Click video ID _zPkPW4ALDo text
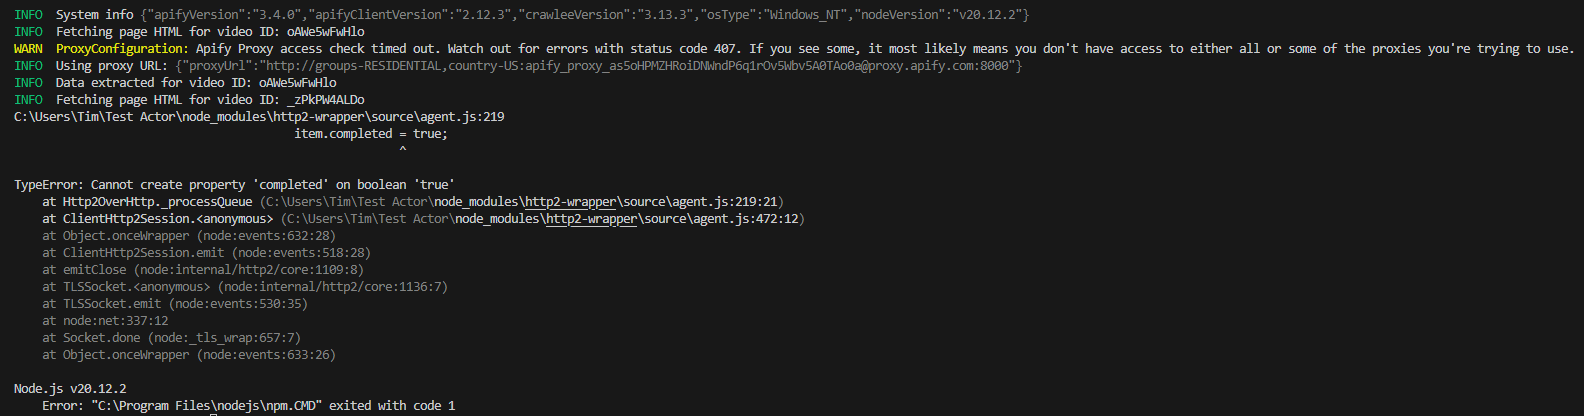 pyautogui.click(x=325, y=100)
